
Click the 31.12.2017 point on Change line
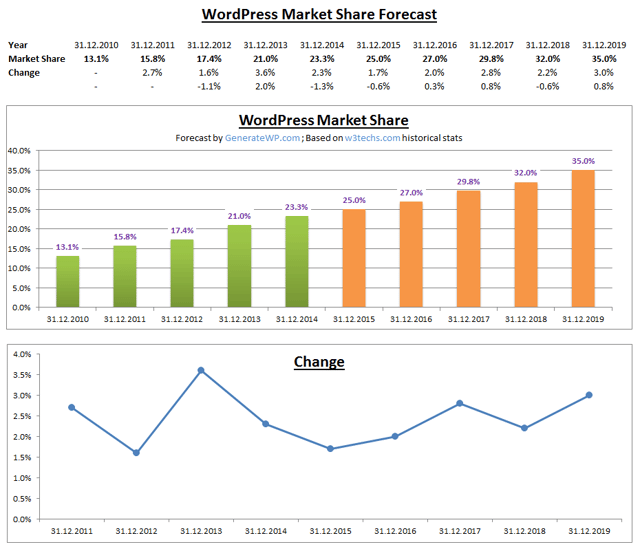[x=460, y=403]
